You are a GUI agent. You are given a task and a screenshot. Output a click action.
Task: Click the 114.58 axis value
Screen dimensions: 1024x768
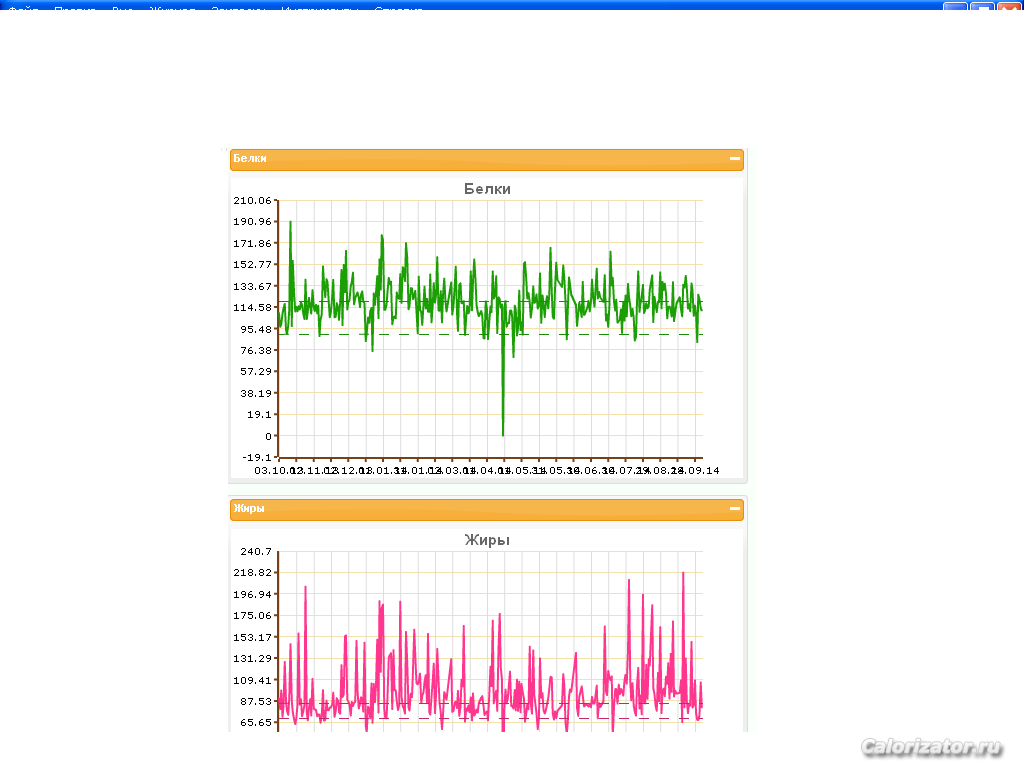[252, 308]
